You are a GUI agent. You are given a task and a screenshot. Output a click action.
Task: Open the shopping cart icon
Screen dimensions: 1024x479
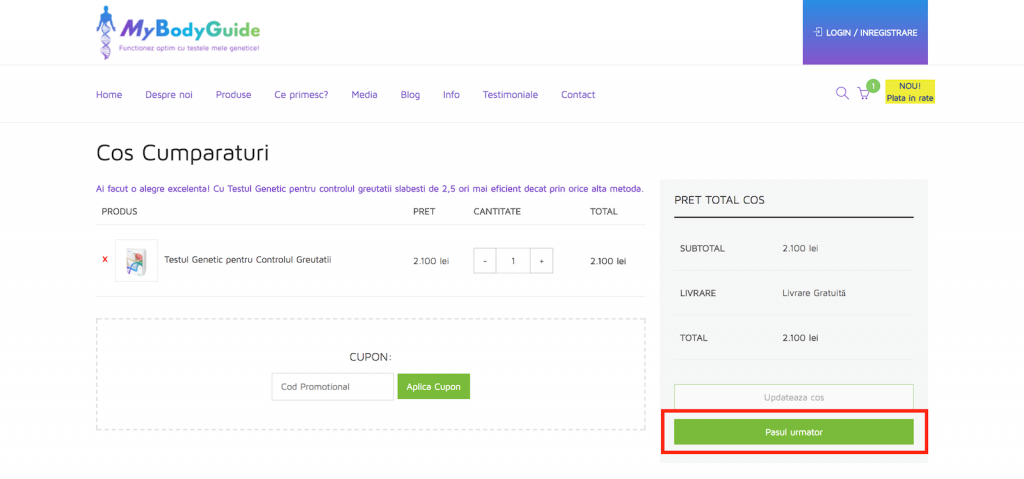click(864, 94)
